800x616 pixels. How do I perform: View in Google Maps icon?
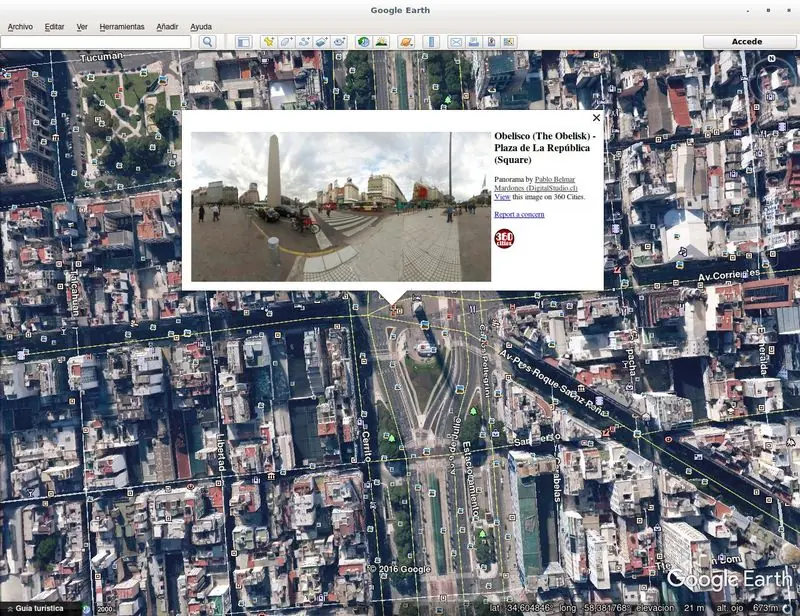509,42
